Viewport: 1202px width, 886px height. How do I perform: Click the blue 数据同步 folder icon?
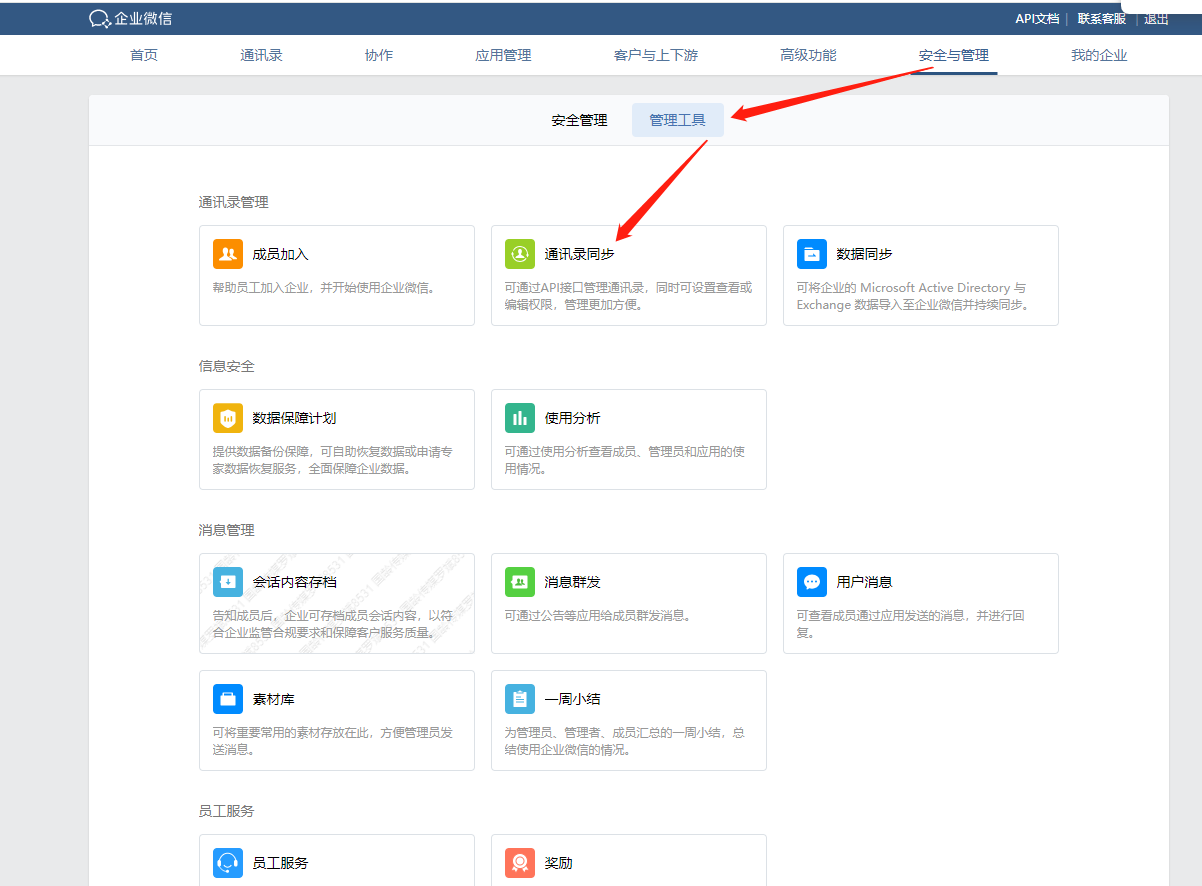[812, 254]
